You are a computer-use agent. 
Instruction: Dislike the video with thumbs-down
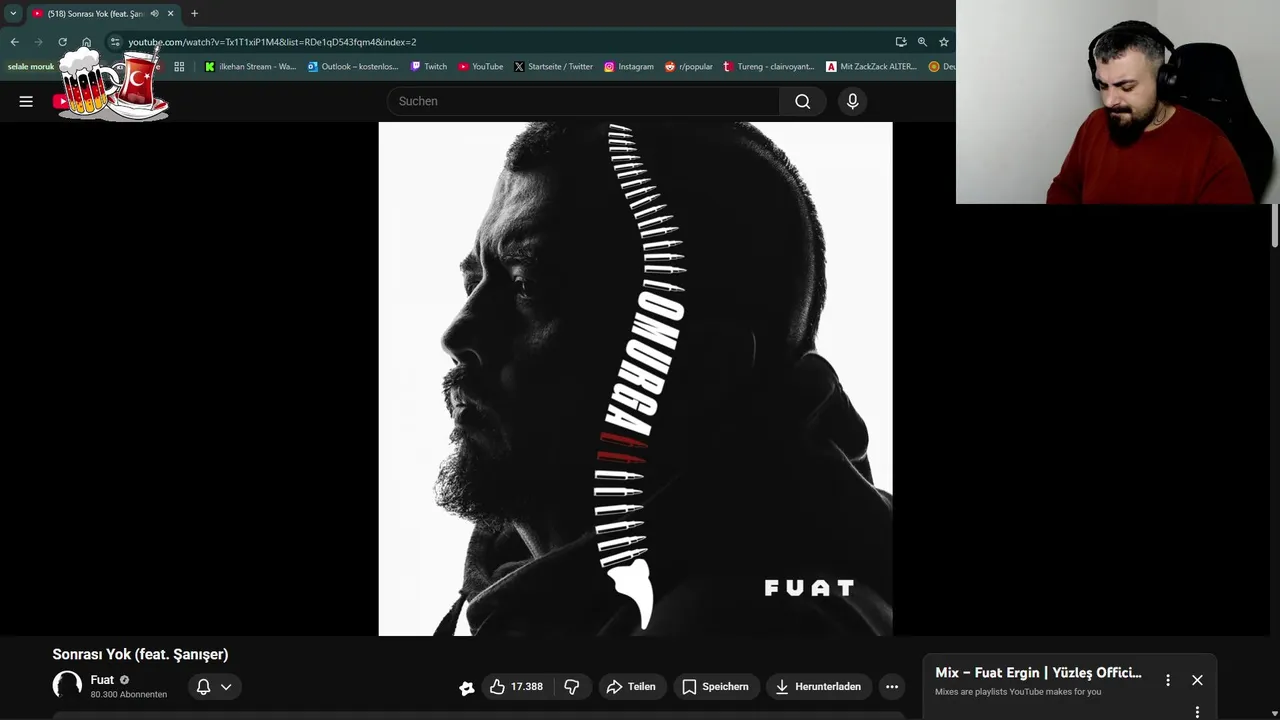coord(572,687)
